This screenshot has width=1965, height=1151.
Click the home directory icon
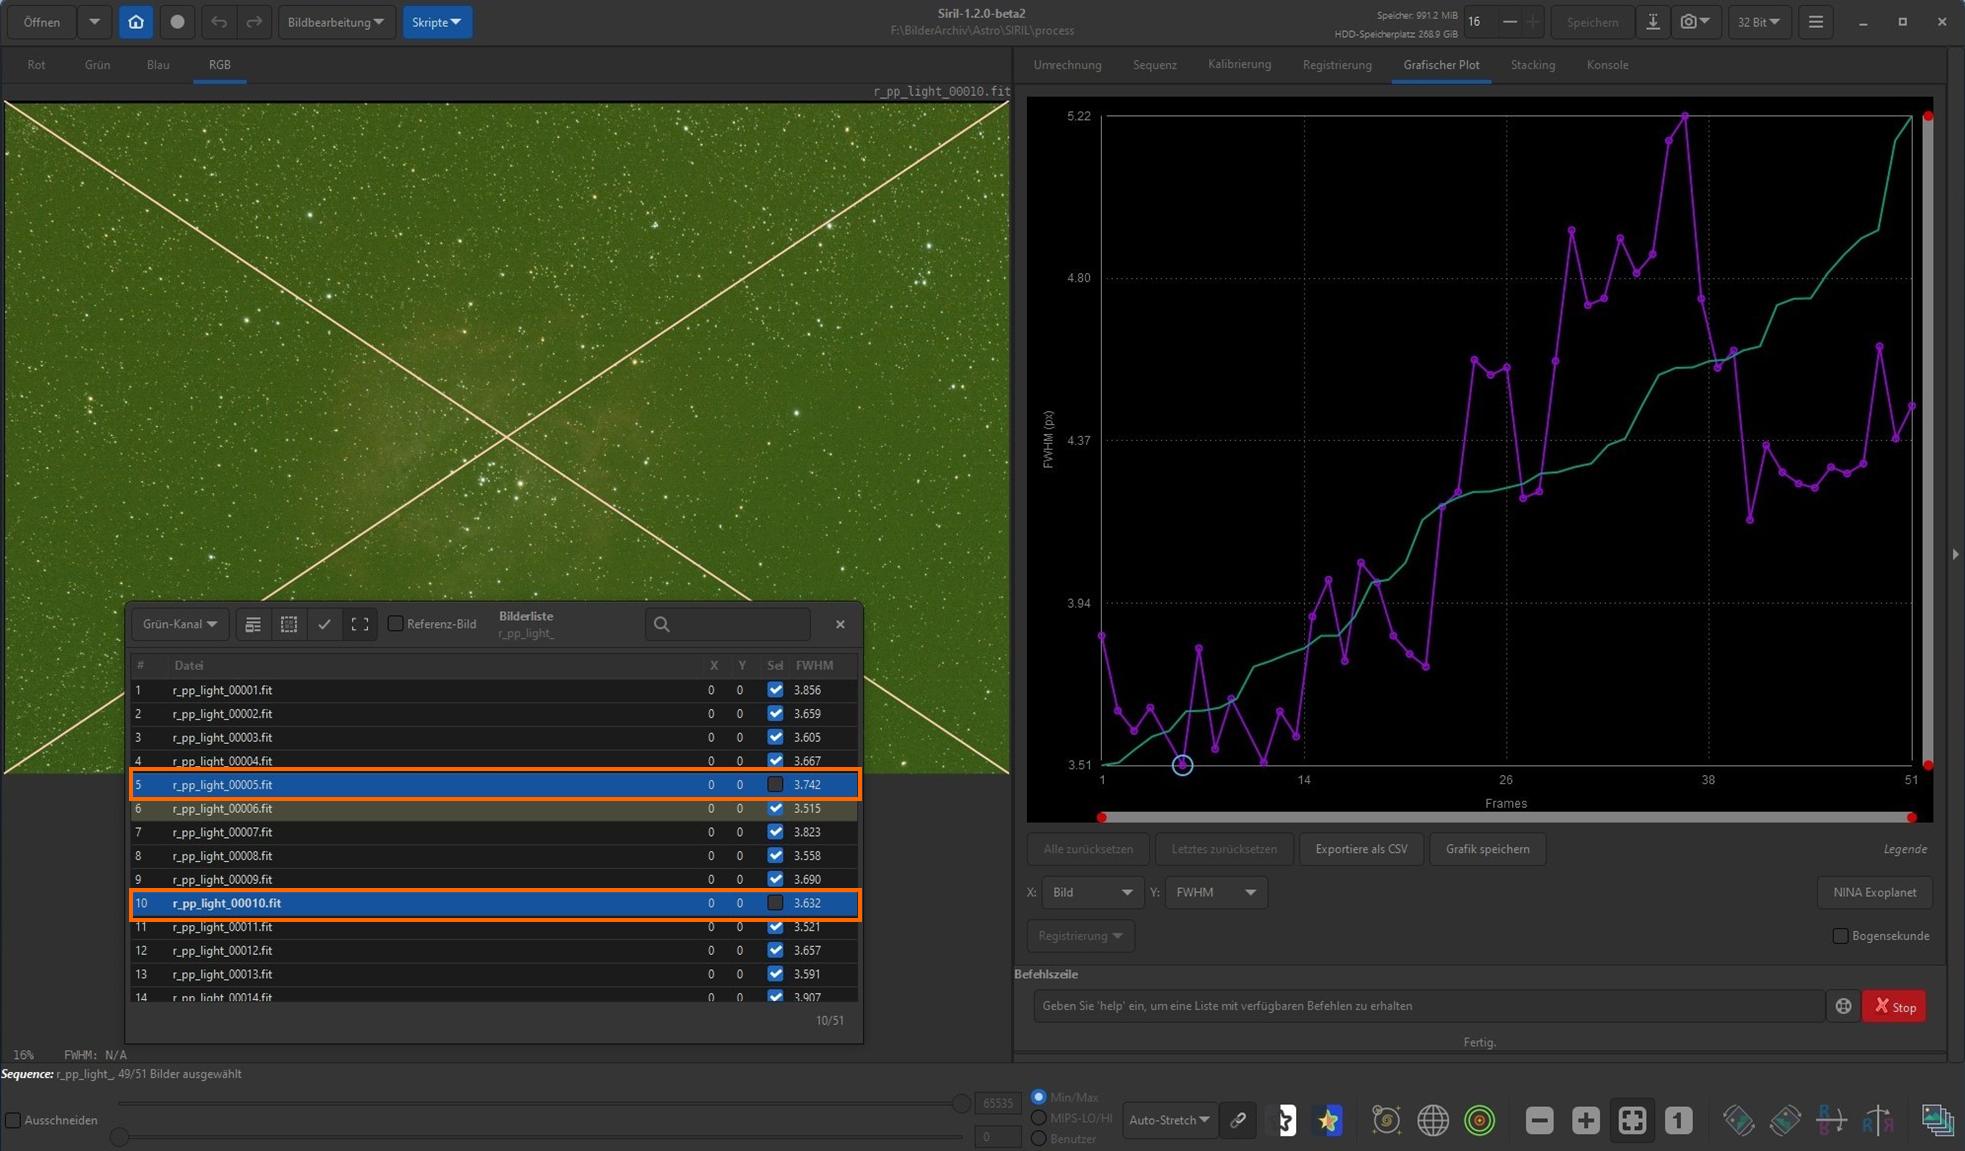[x=136, y=22]
